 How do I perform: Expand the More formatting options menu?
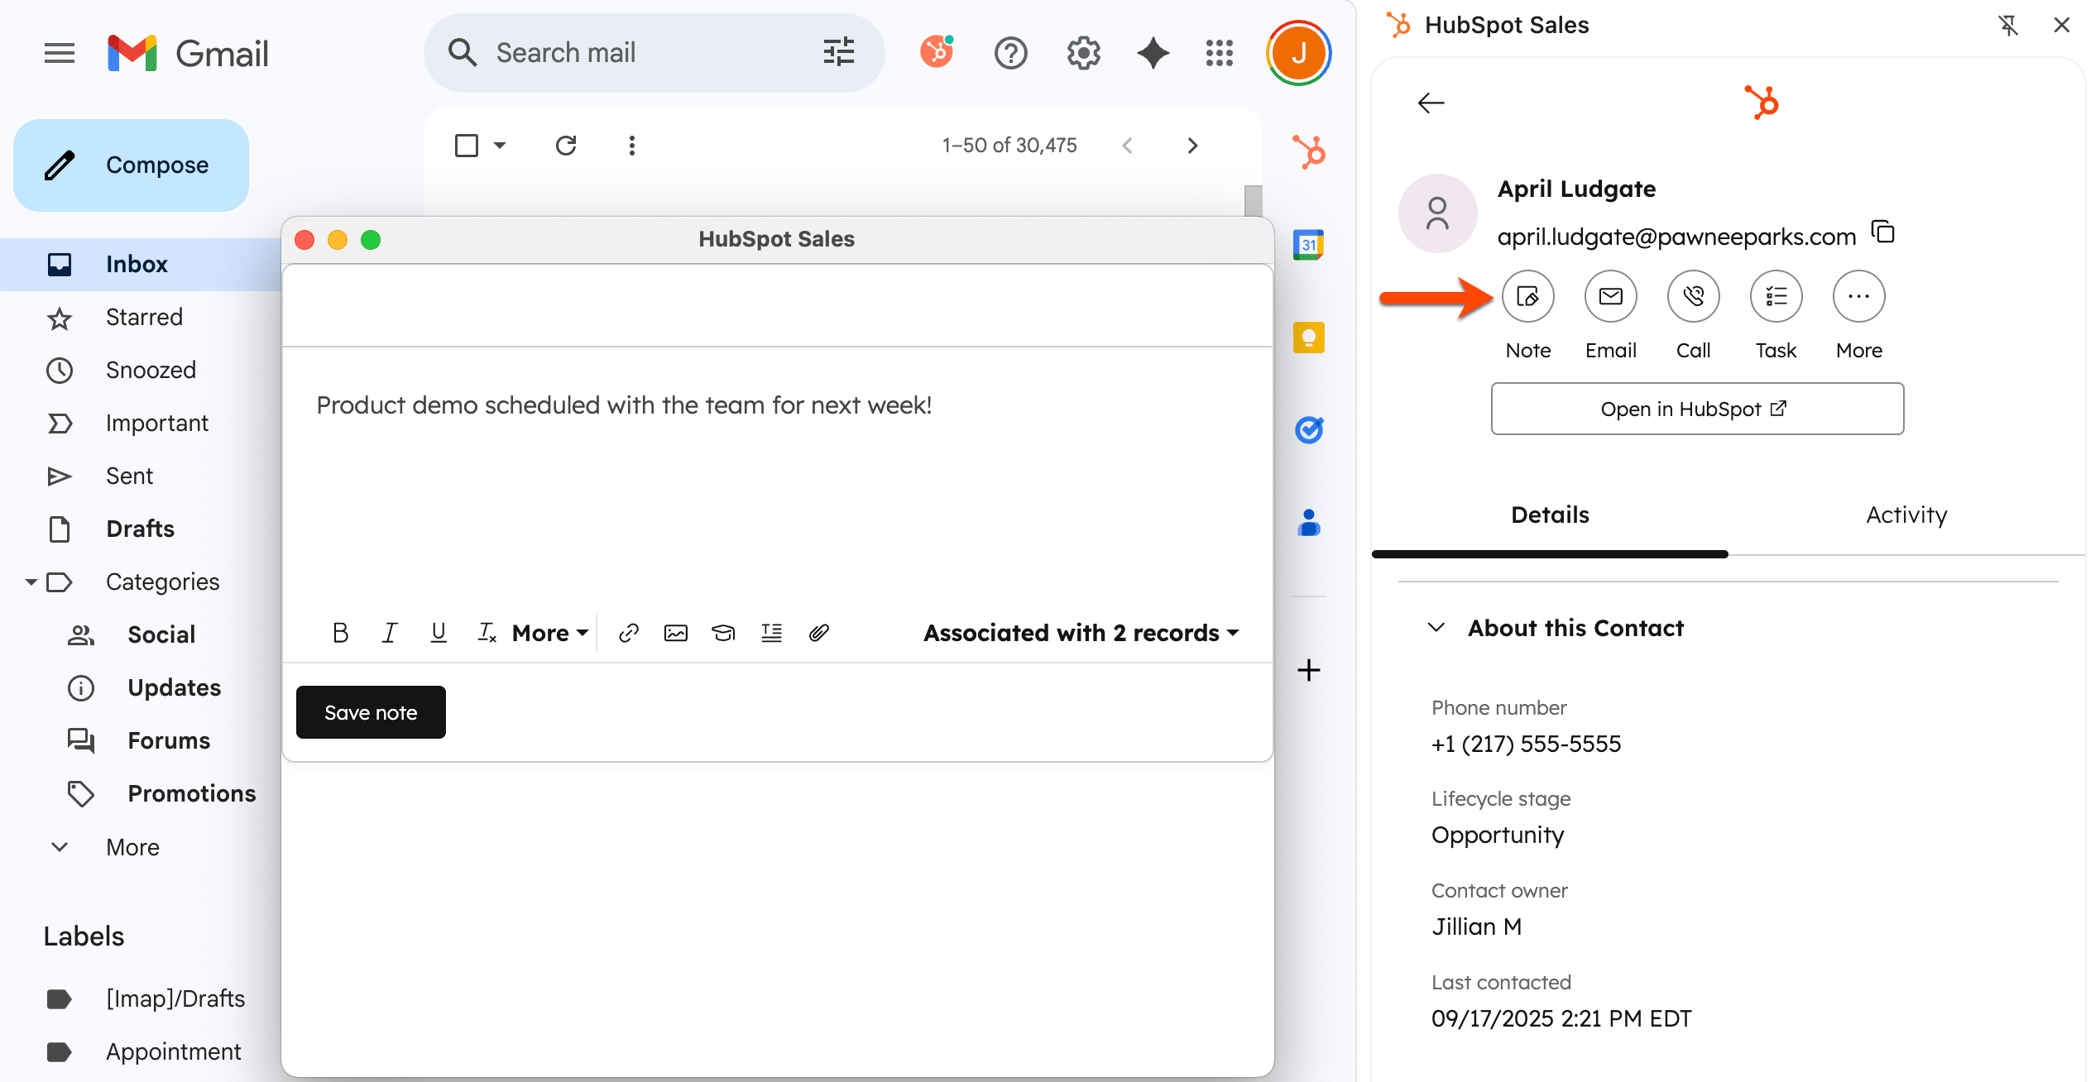coord(548,632)
